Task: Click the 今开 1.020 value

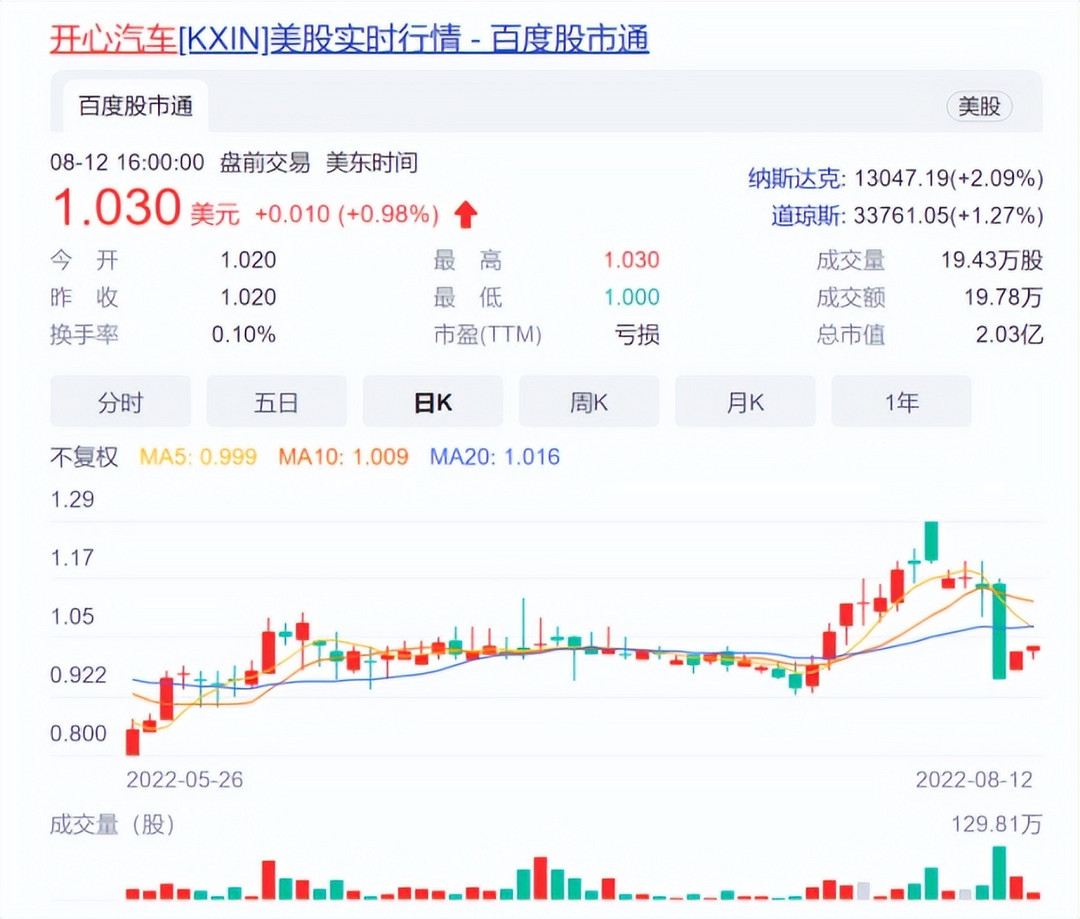Action: point(248,260)
